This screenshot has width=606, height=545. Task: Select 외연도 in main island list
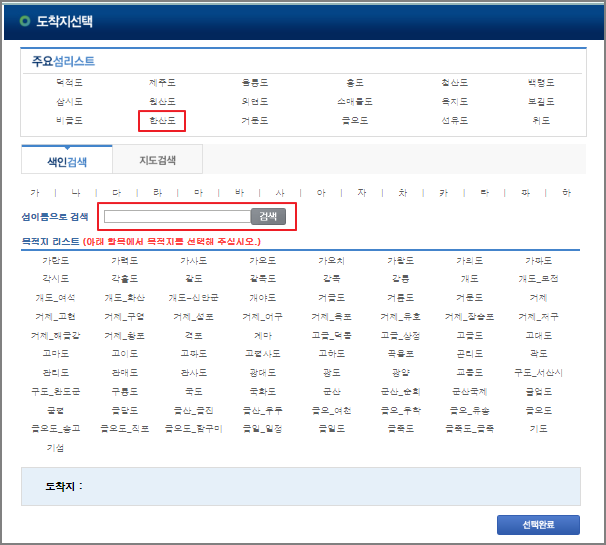[255, 102]
